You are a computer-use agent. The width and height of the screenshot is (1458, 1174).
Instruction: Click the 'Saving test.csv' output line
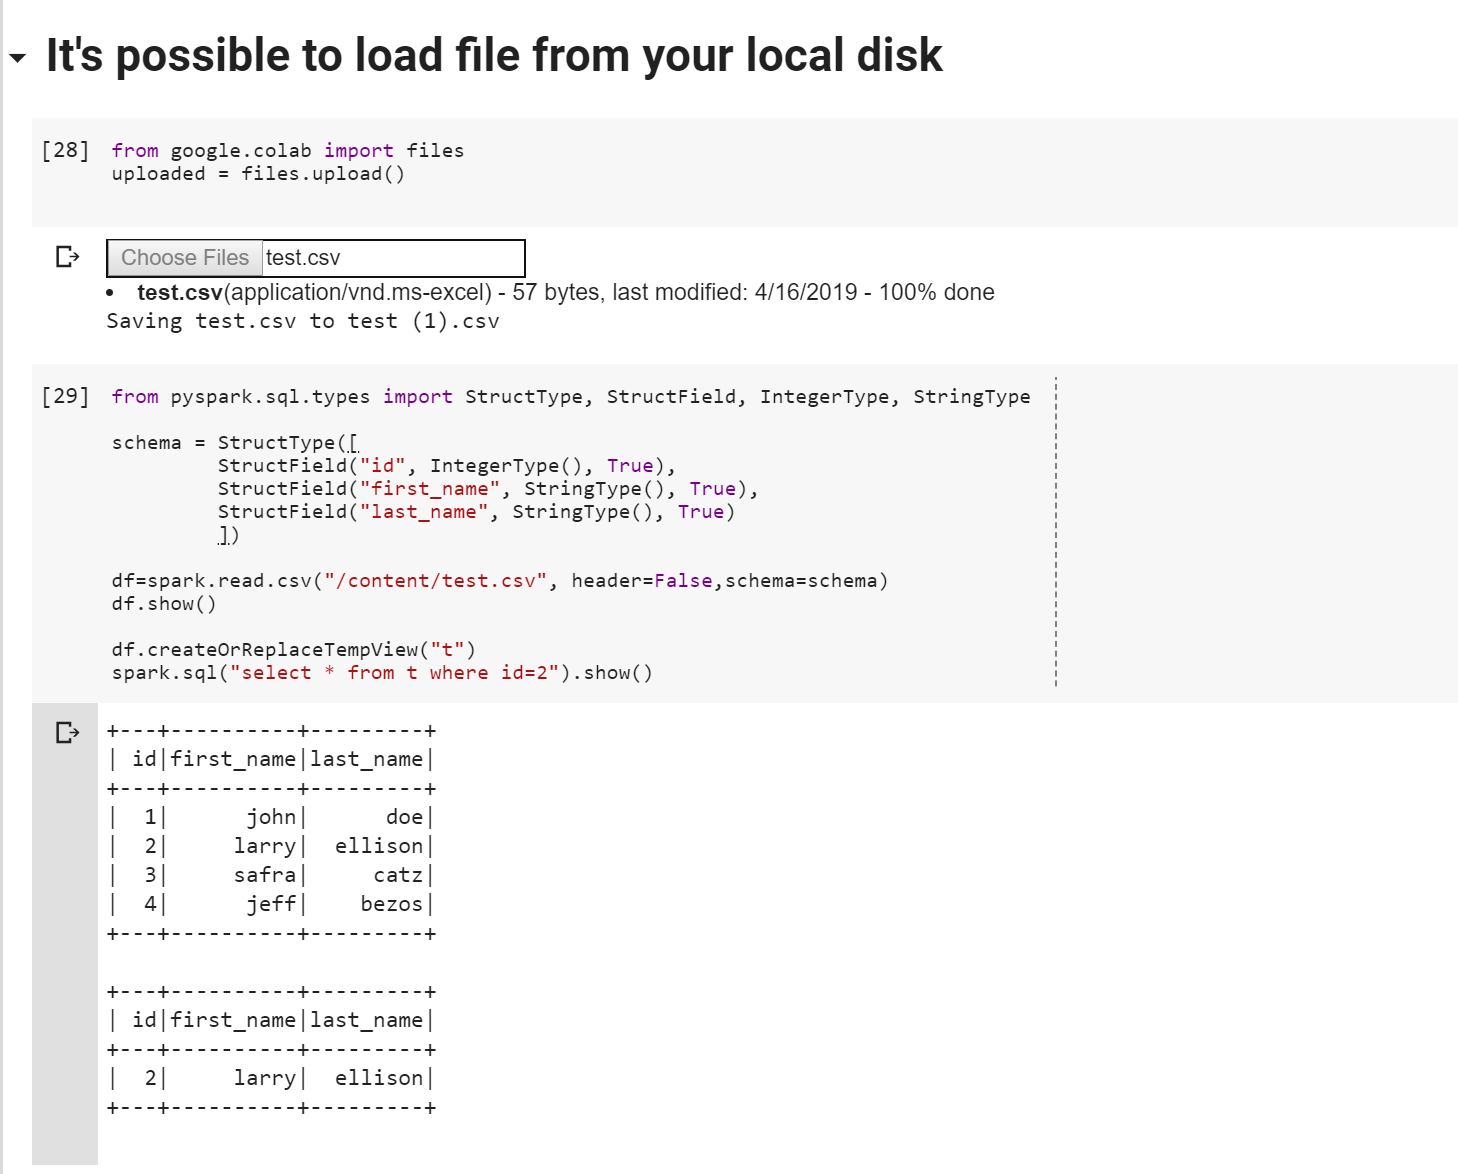(302, 321)
